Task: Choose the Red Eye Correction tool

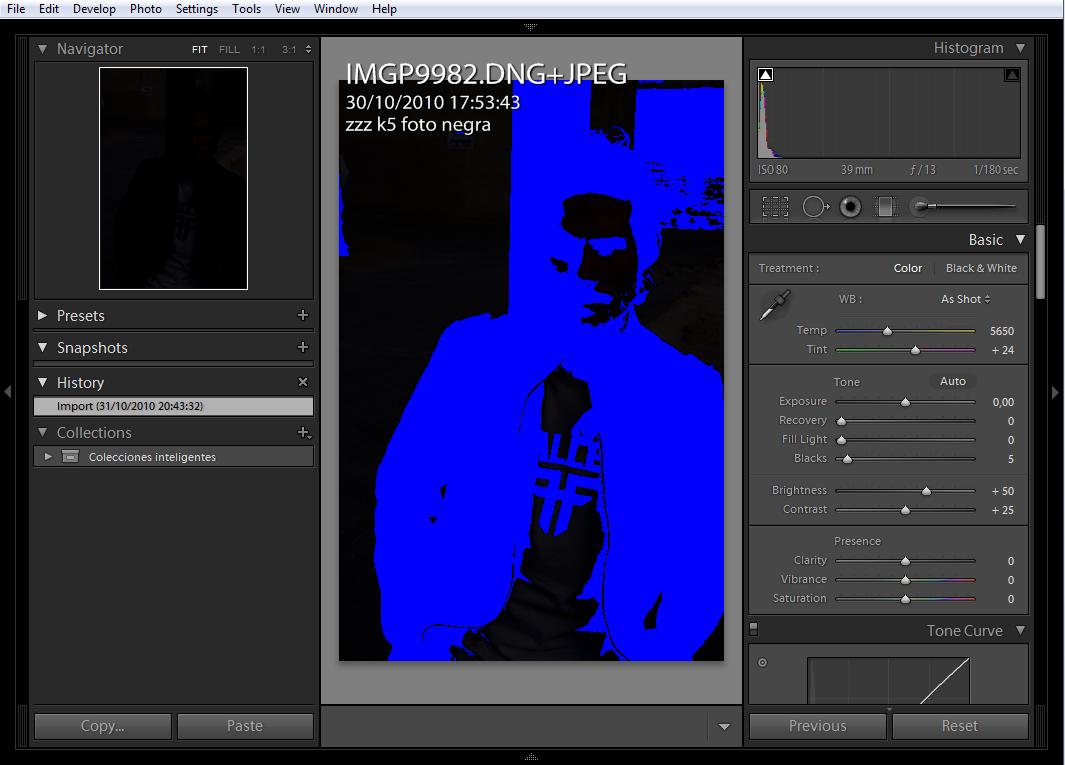Action: (x=850, y=207)
